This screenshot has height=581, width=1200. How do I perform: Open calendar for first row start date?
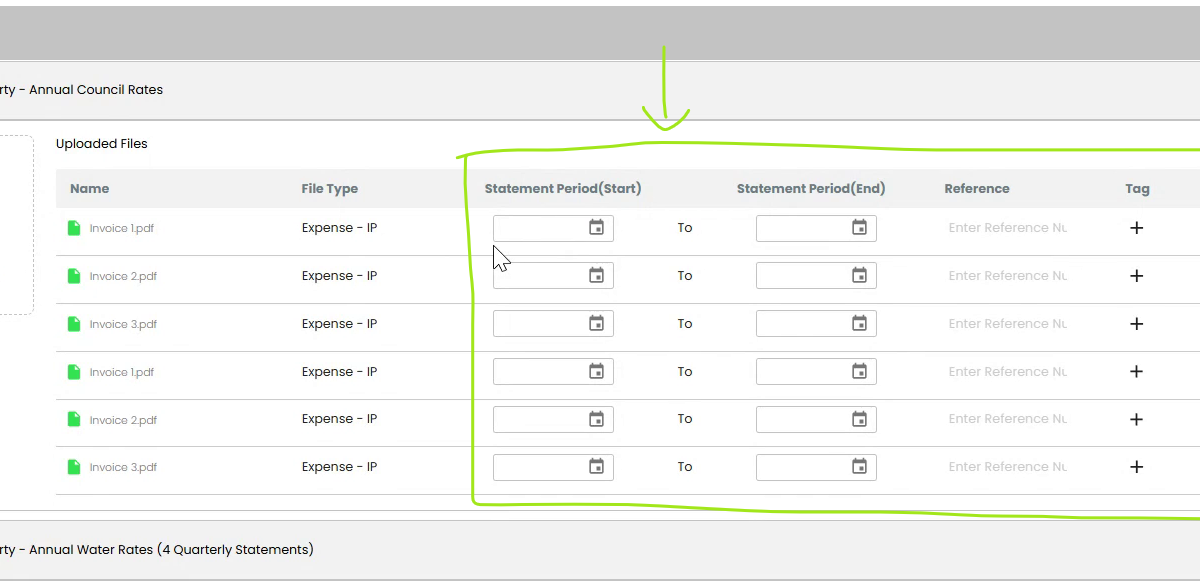tap(596, 228)
